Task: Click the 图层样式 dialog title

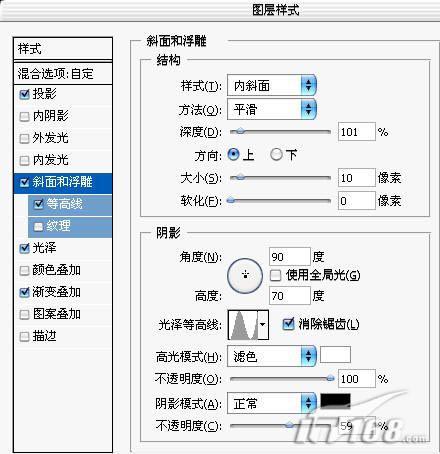Action: pos(275,10)
